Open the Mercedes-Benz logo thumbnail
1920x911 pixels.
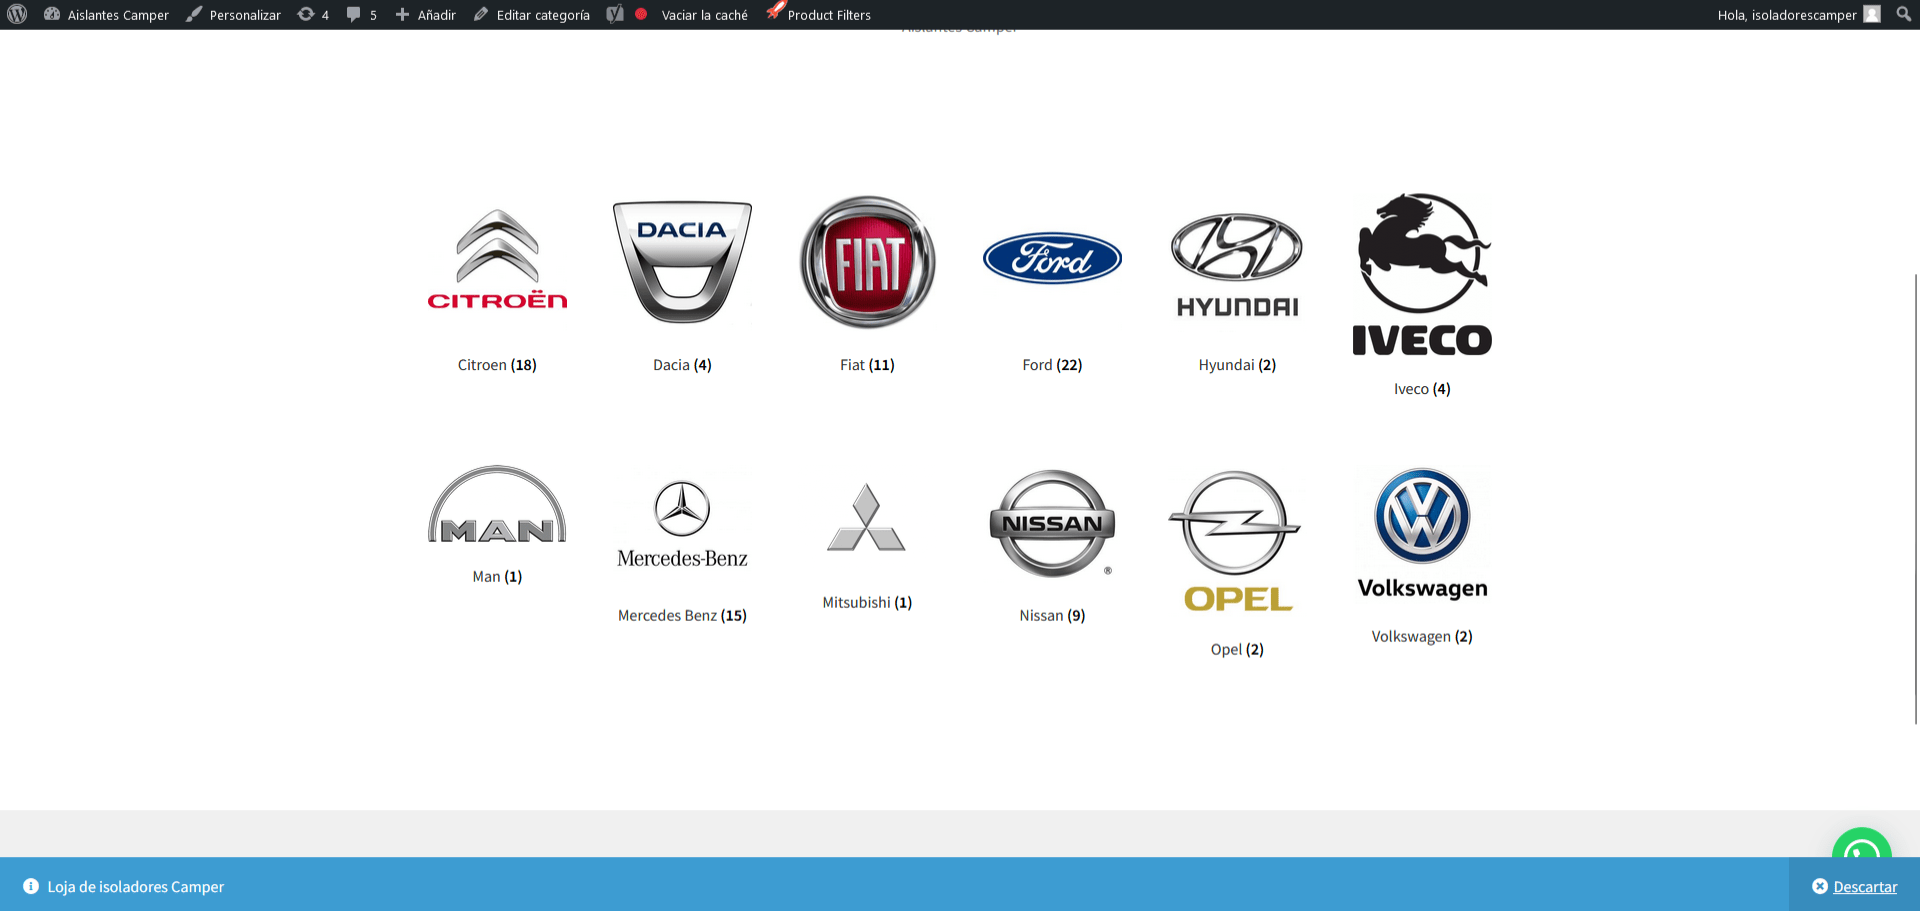click(x=682, y=523)
